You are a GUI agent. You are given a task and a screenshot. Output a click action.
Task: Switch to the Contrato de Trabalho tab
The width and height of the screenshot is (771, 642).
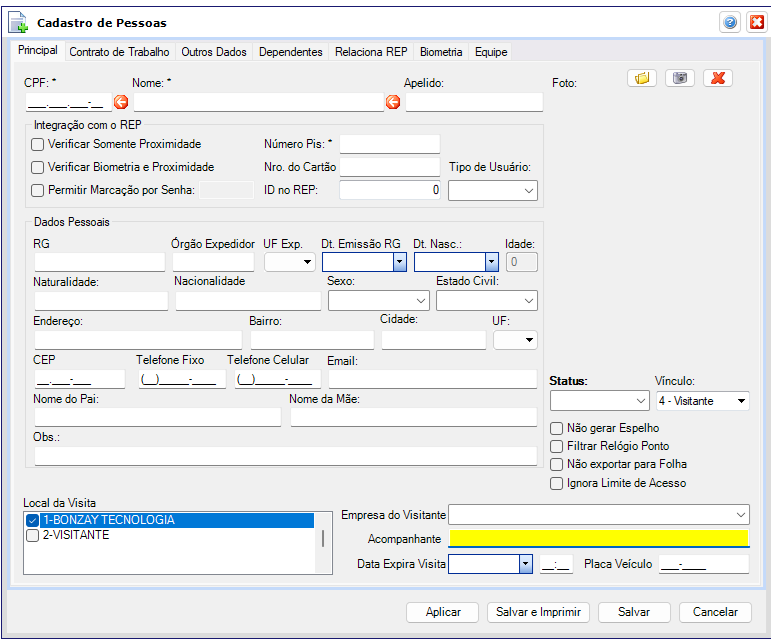tap(119, 51)
